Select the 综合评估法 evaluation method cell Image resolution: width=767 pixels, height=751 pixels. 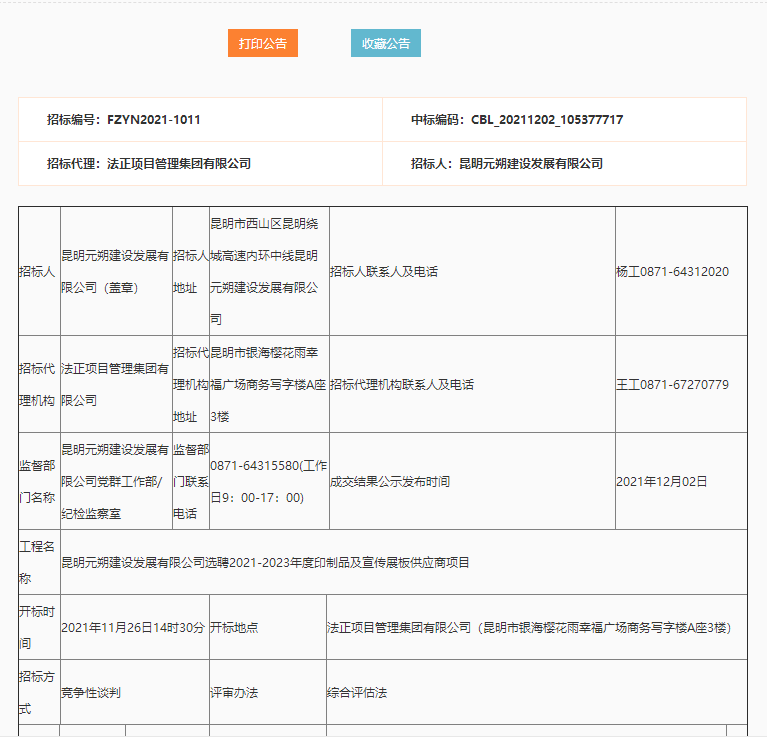click(x=357, y=693)
